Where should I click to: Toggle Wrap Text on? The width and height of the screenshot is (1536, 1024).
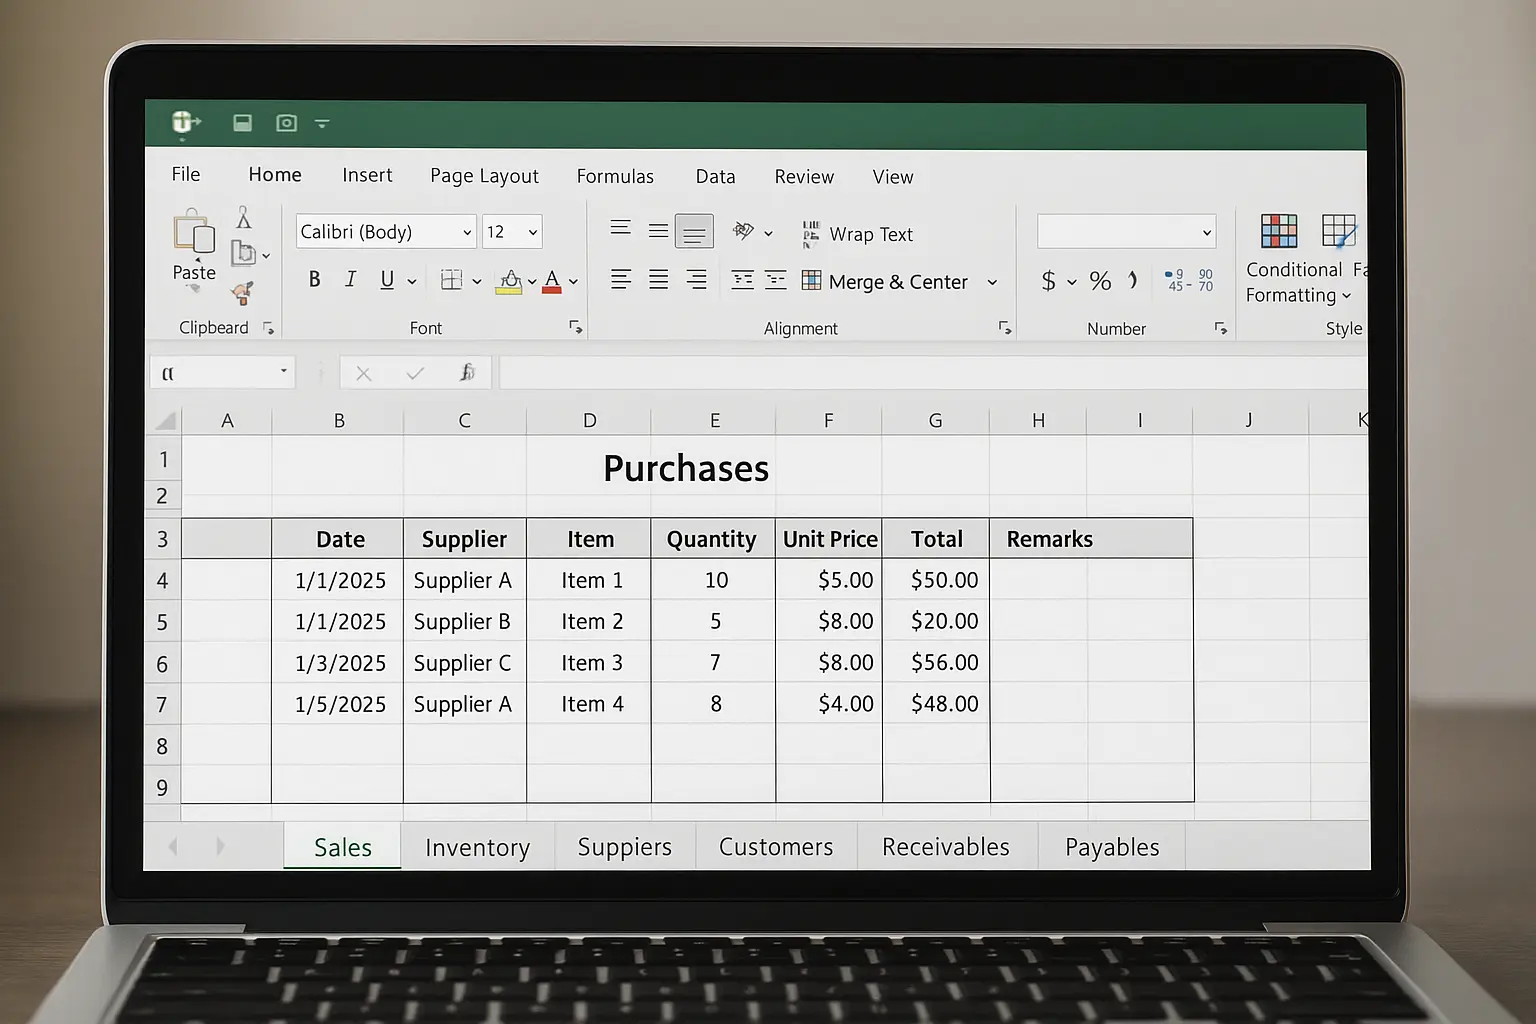(x=858, y=234)
